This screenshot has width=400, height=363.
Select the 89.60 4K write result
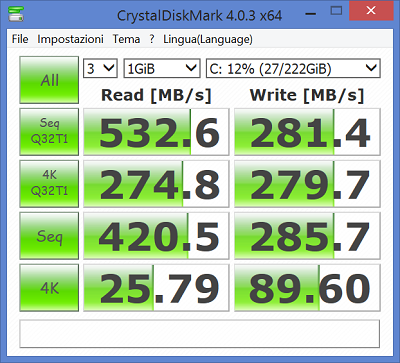tap(307, 288)
